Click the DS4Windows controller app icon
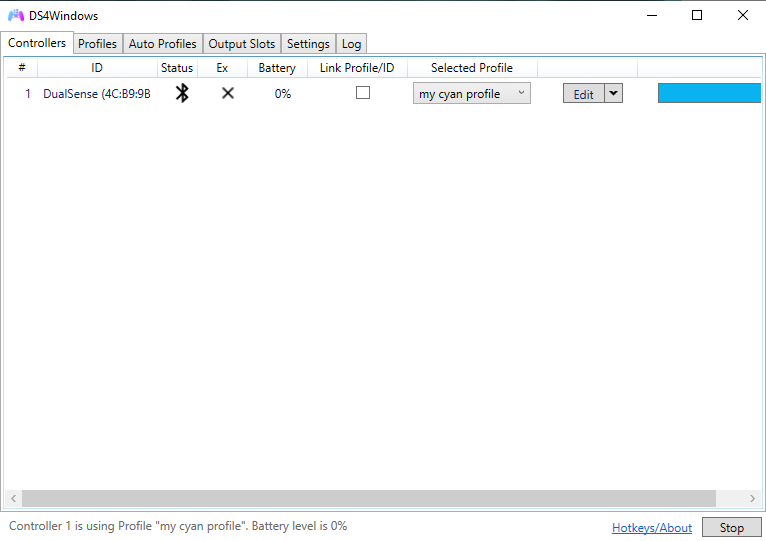This screenshot has width=766, height=541. tap(16, 16)
